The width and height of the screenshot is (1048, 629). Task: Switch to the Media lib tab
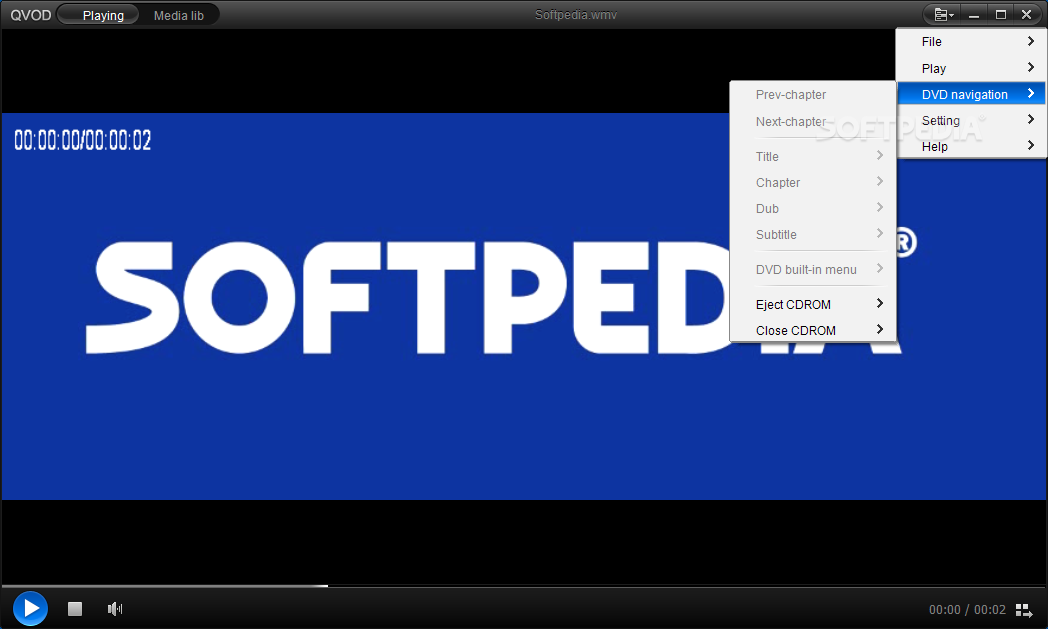[x=178, y=15]
